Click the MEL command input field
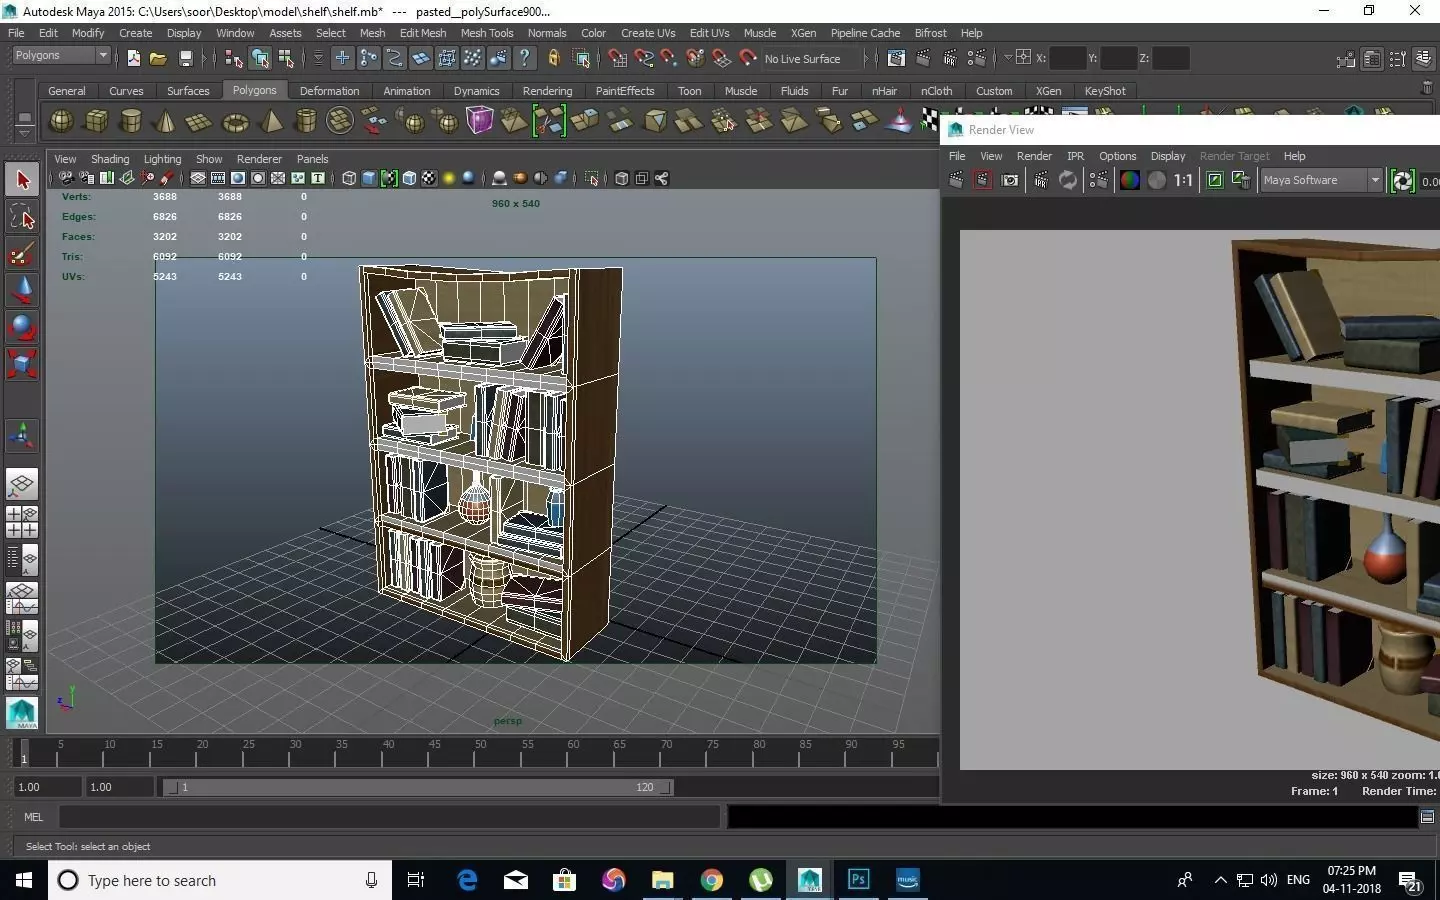Image resolution: width=1440 pixels, height=900 pixels. pyautogui.click(x=389, y=817)
